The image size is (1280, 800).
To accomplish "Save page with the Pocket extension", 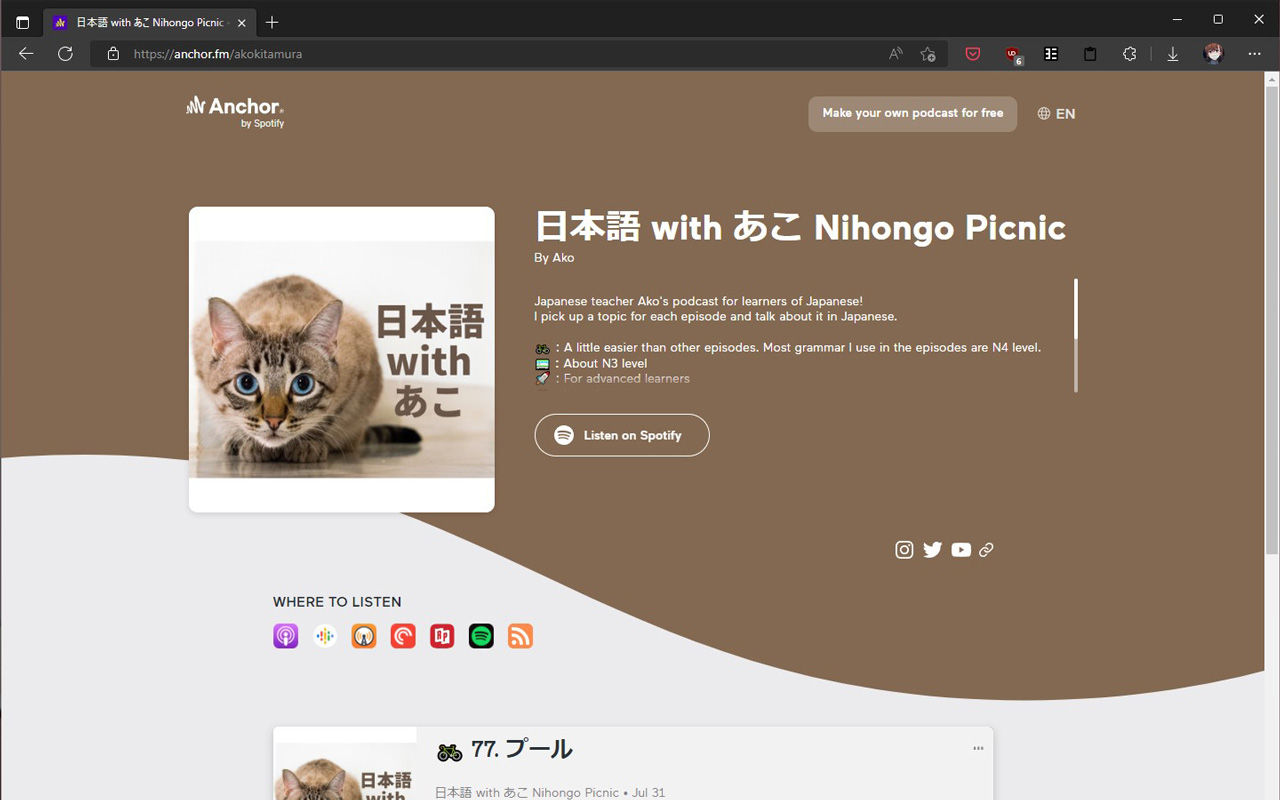I will pos(972,54).
